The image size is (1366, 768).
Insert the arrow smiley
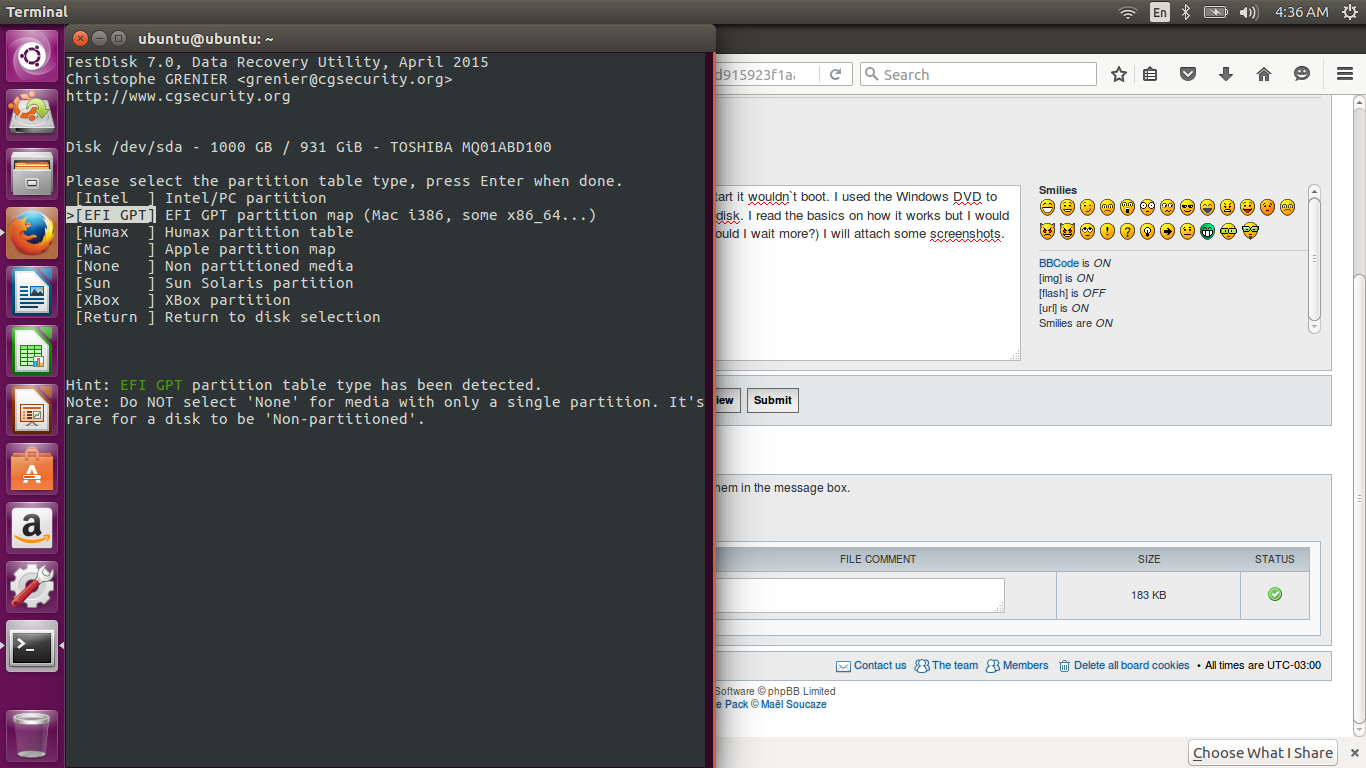tap(1167, 231)
